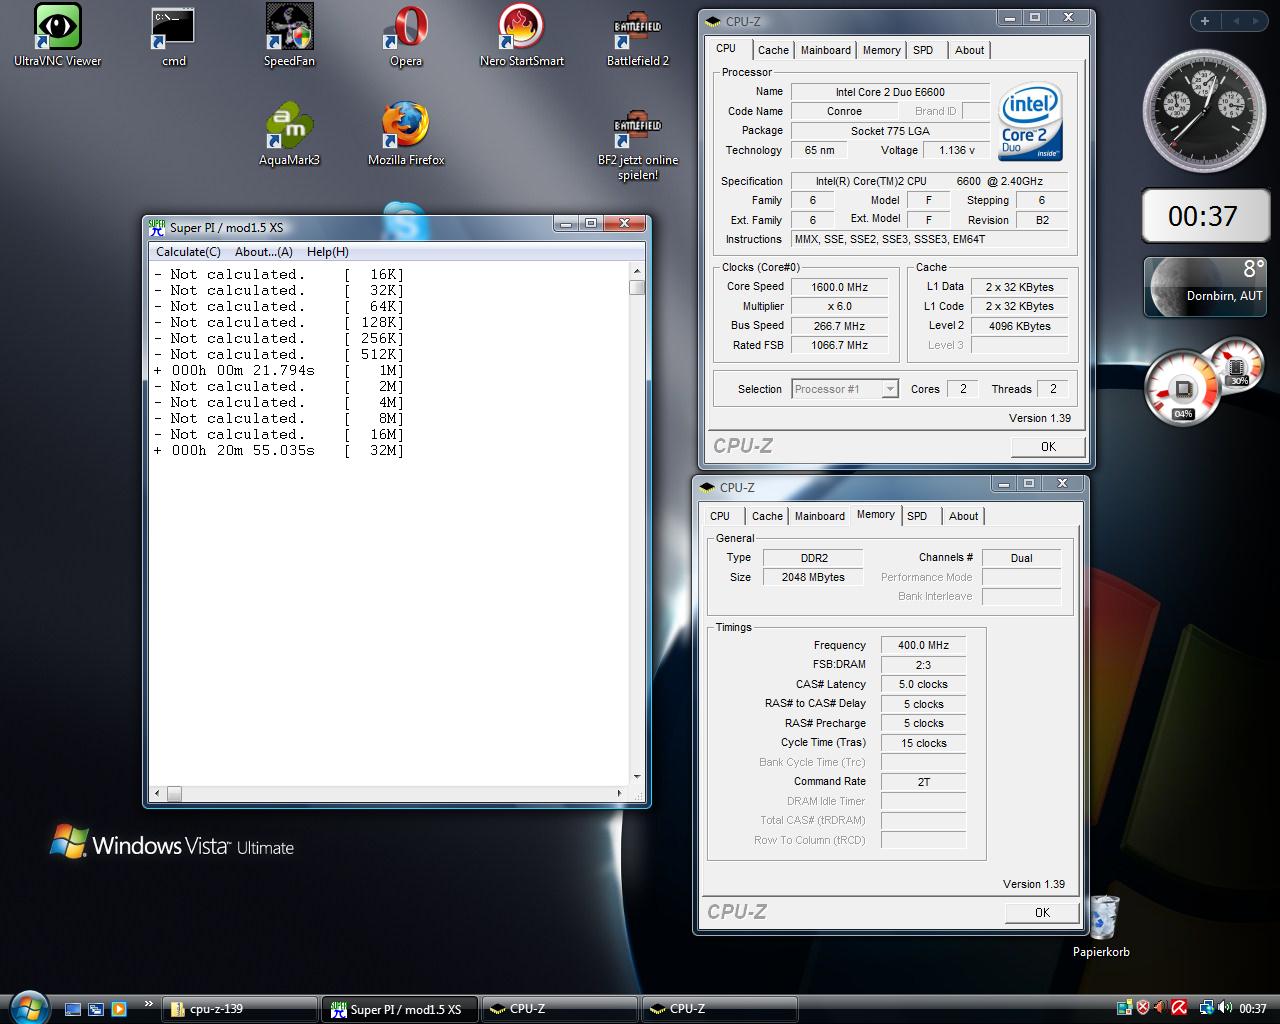Switch to Mainboard tab in upper CPU-Z window
Screen dimensions: 1280x1024
click(x=826, y=50)
